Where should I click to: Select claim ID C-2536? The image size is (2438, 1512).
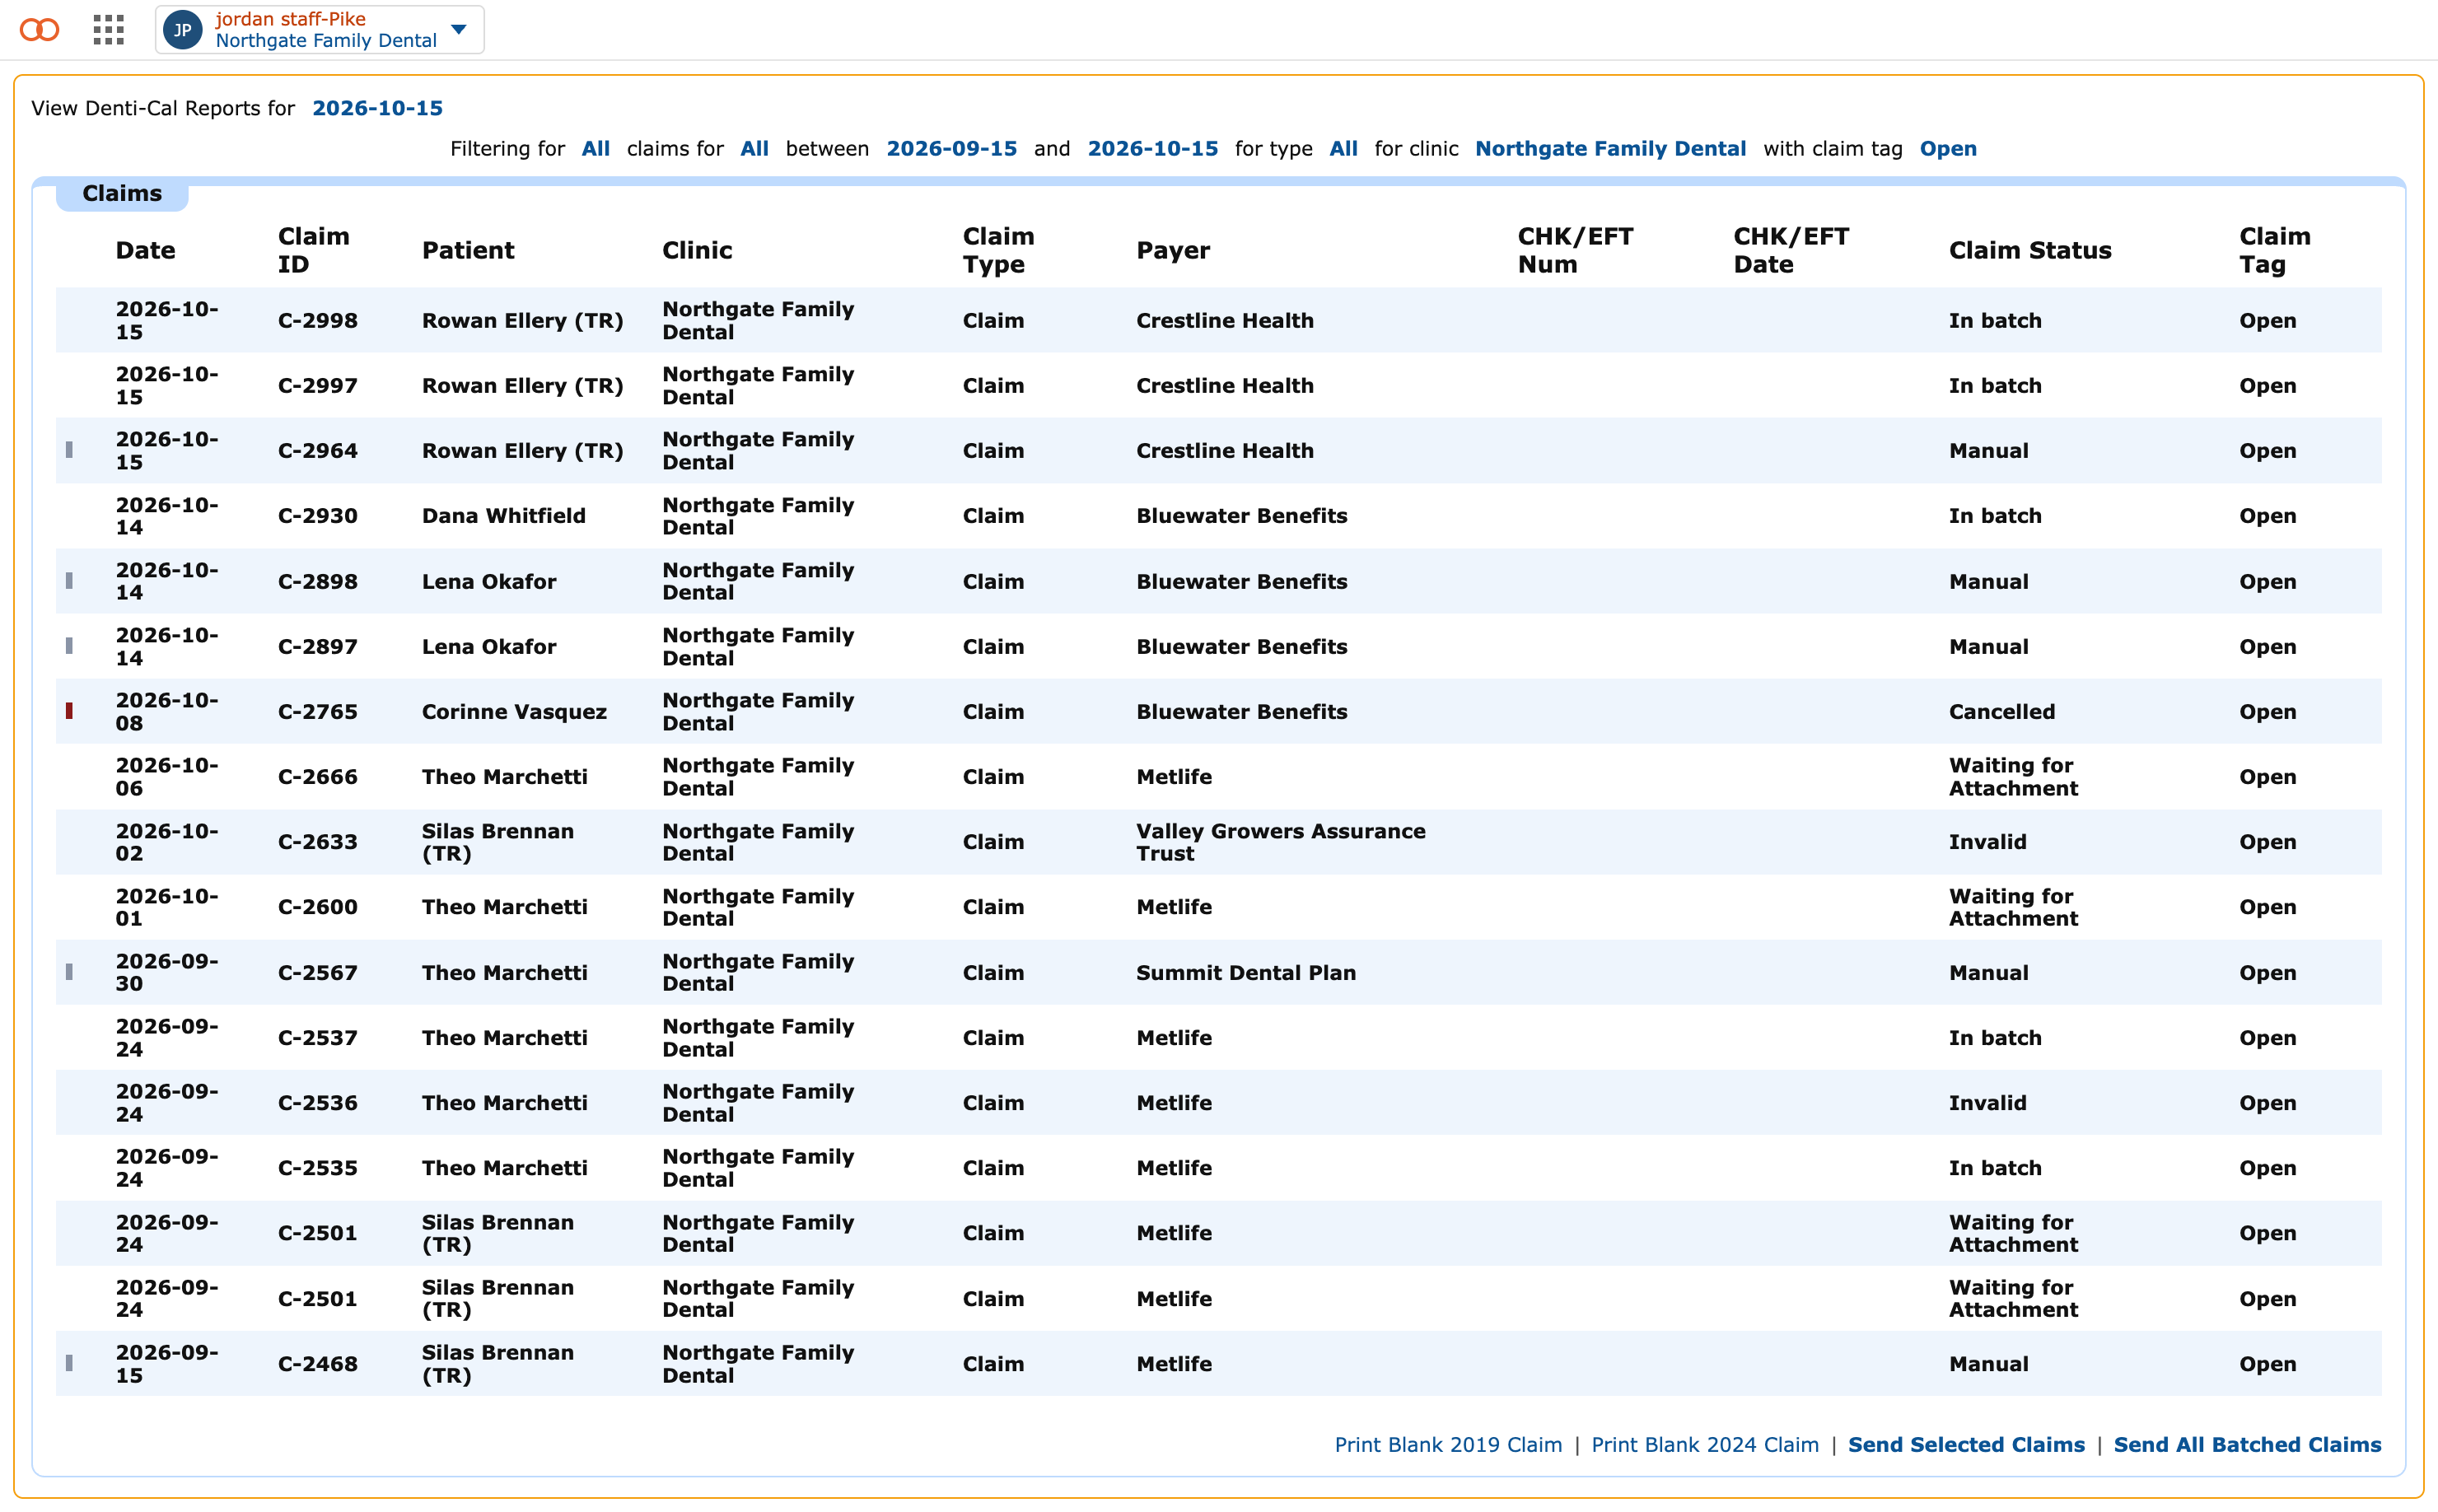tap(317, 1102)
